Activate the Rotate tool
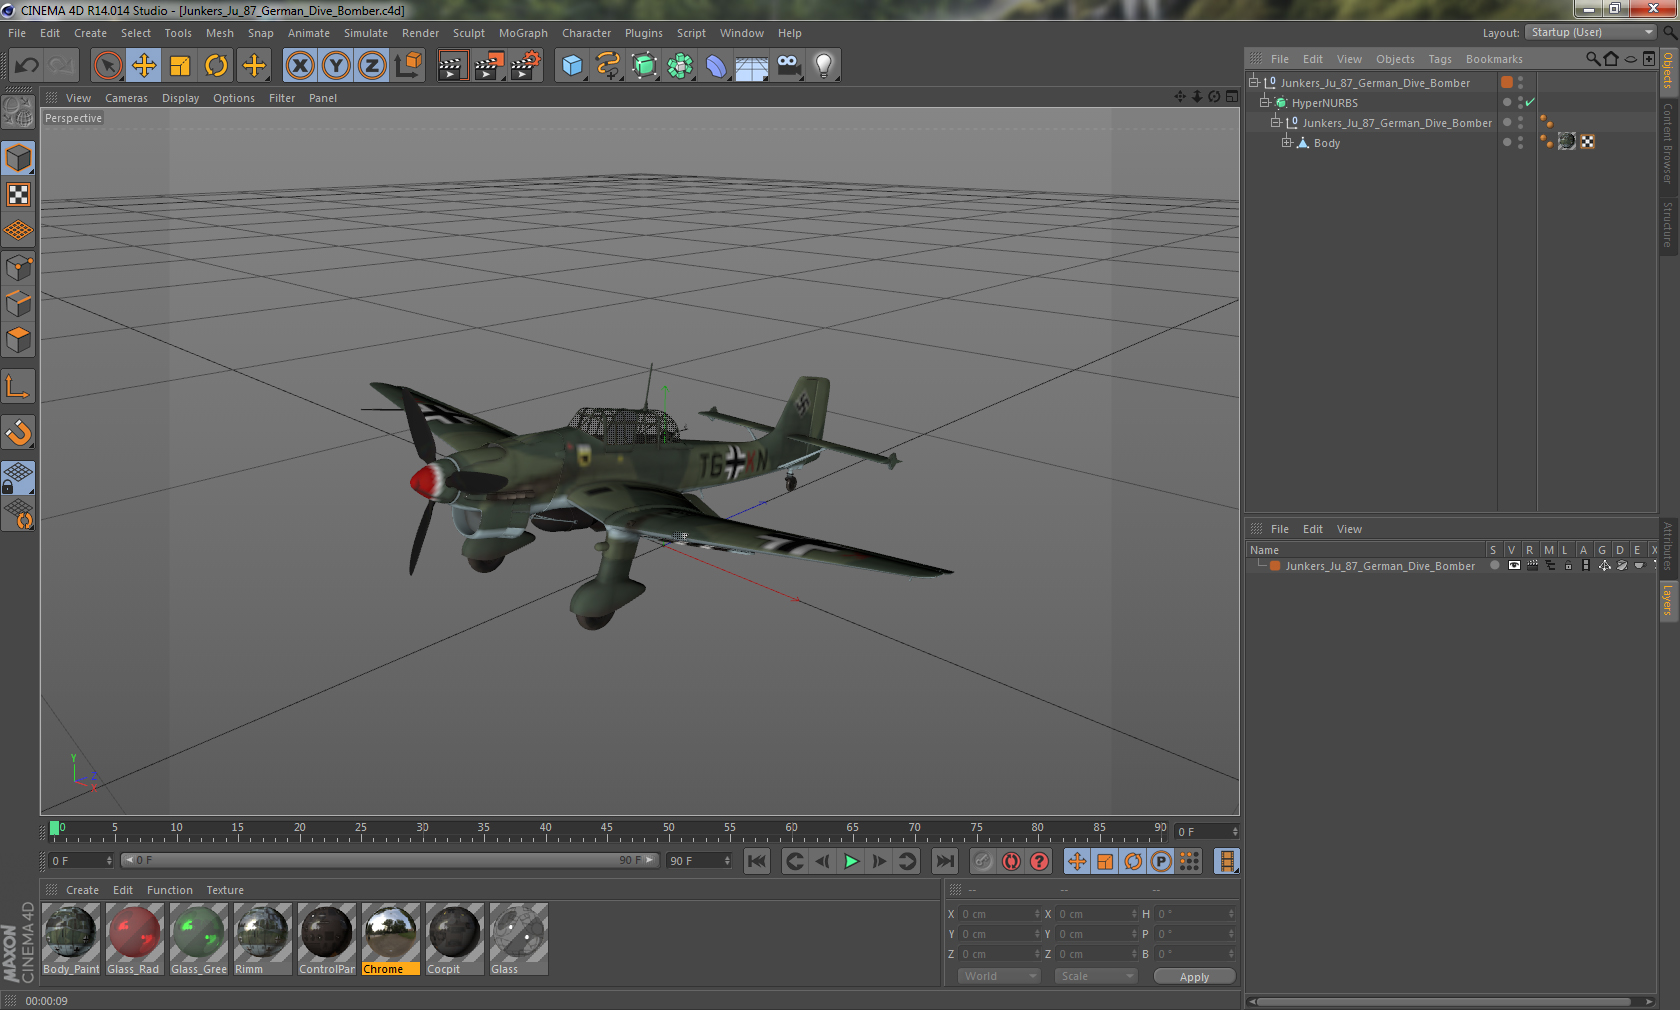Screen dimensions: 1680x1010 [x=216, y=66]
